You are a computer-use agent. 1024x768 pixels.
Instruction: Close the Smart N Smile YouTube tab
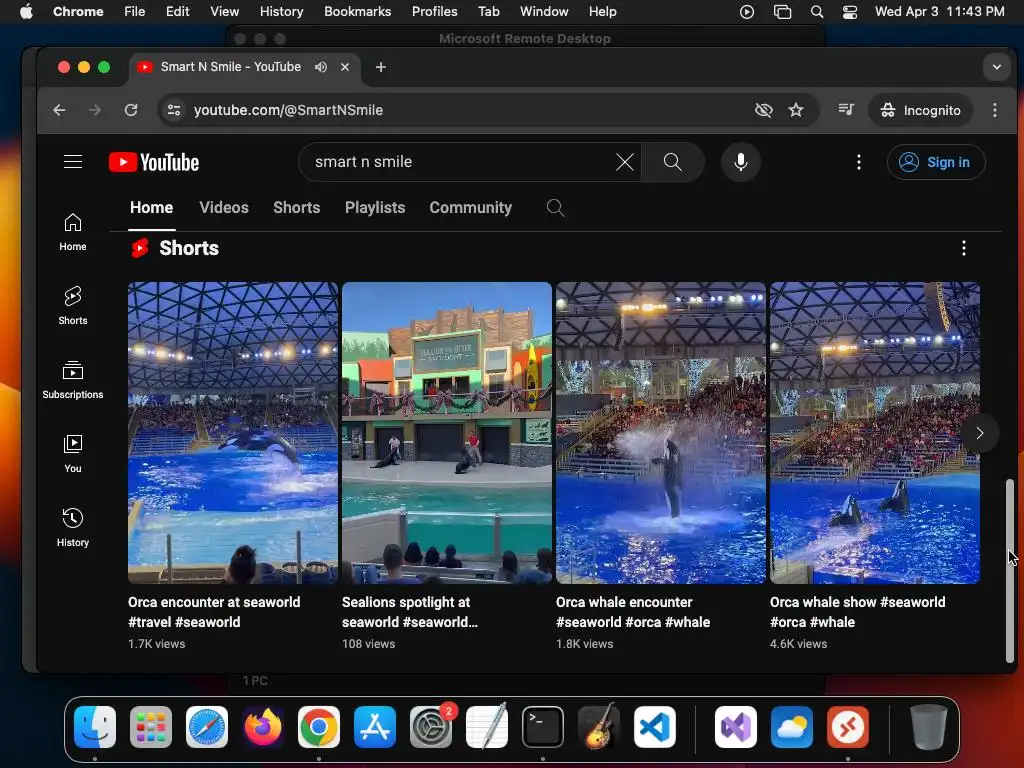tap(345, 67)
